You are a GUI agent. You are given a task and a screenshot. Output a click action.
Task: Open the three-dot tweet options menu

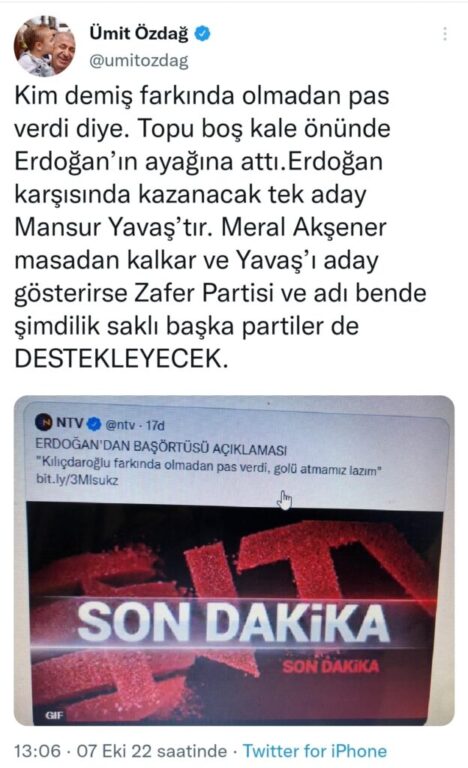click(x=444, y=34)
